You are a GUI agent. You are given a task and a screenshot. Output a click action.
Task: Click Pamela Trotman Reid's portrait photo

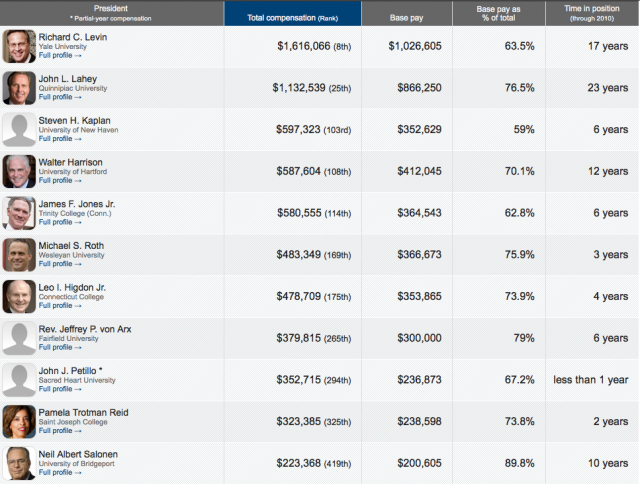coord(19,422)
